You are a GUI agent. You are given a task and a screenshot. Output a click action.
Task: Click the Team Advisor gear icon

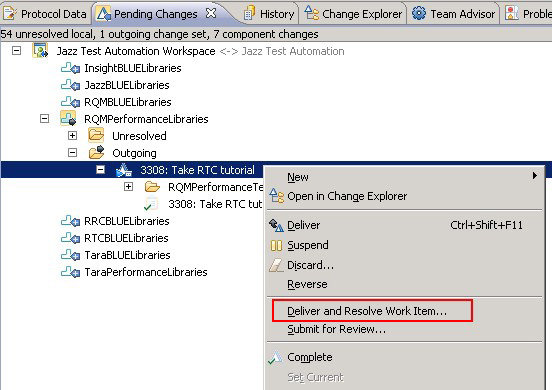click(x=419, y=13)
